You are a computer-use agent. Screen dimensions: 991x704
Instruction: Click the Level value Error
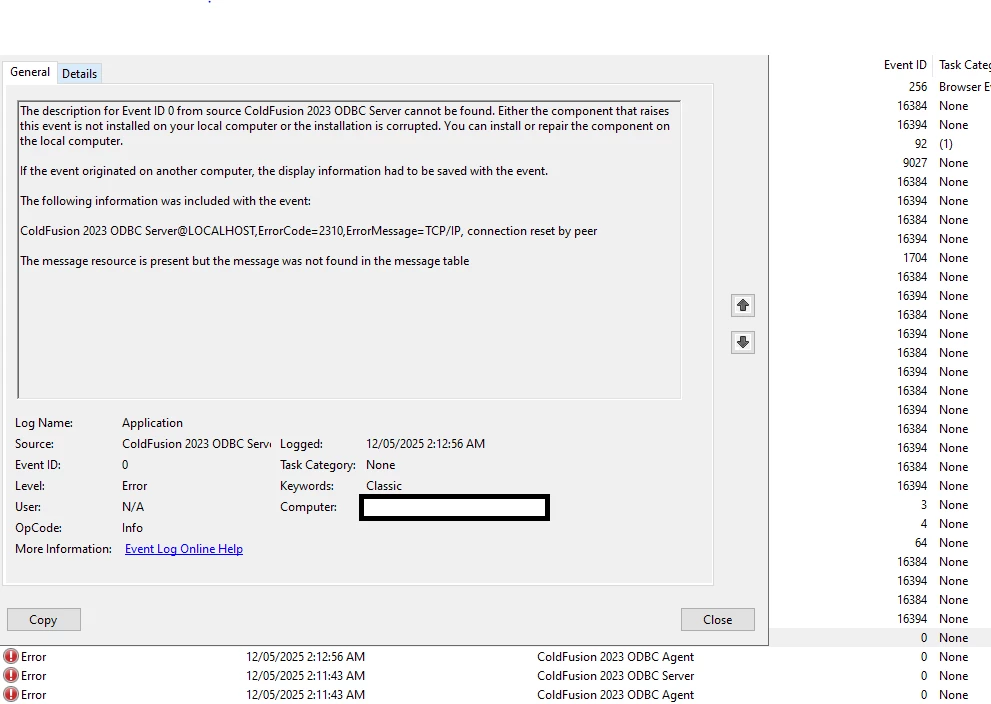click(x=135, y=485)
